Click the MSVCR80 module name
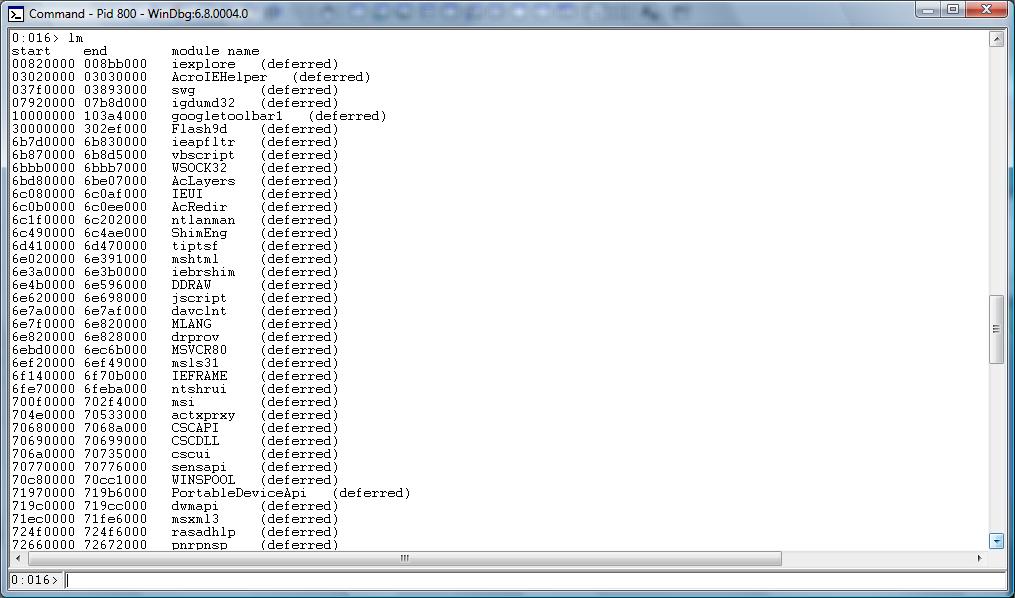This screenshot has width=1015, height=598. coord(199,350)
